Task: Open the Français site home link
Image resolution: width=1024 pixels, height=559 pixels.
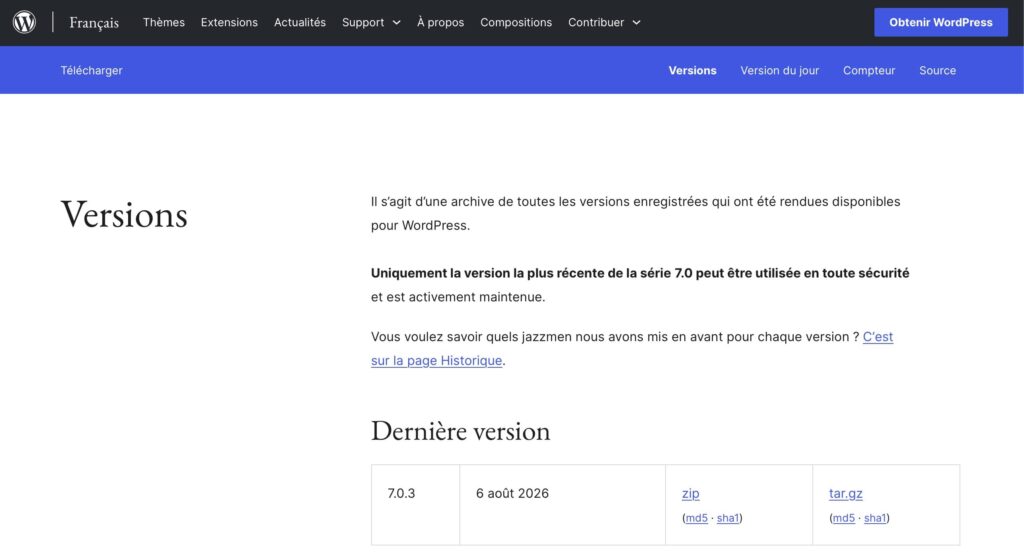Action: 94,23
